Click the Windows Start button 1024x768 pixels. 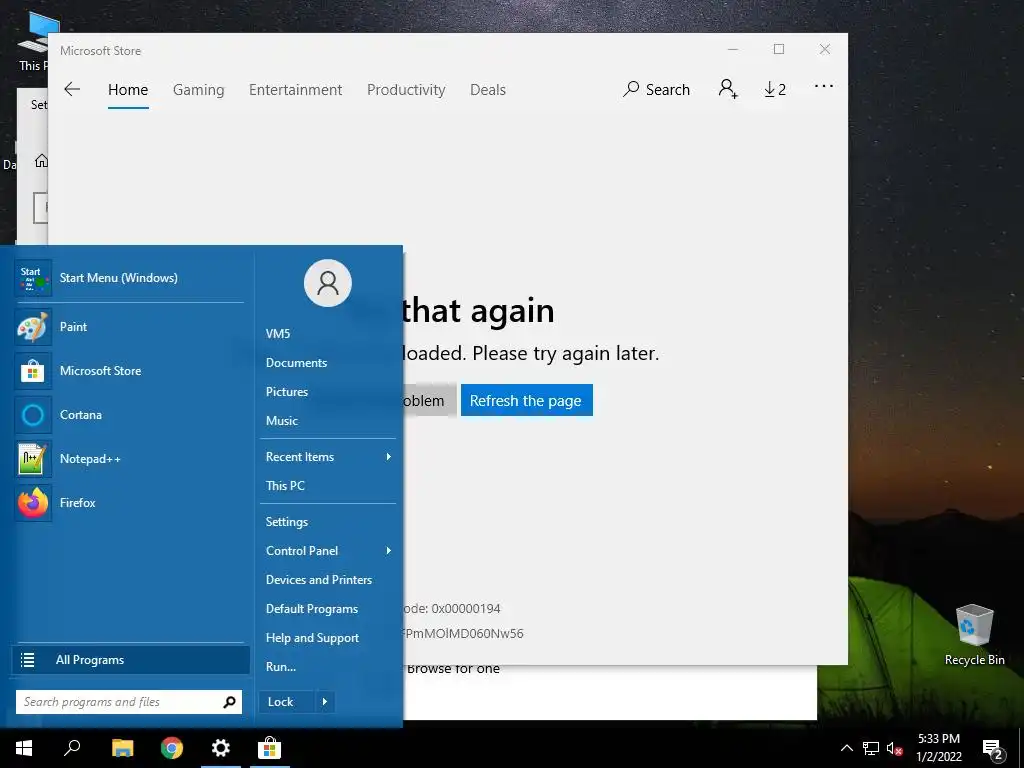coord(24,748)
